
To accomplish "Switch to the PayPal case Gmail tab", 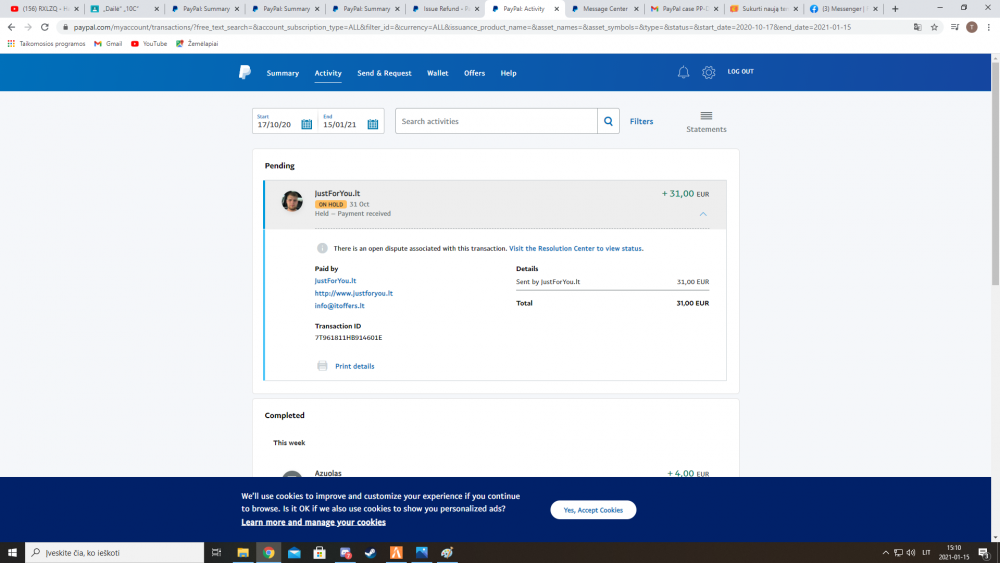I will (684, 9).
